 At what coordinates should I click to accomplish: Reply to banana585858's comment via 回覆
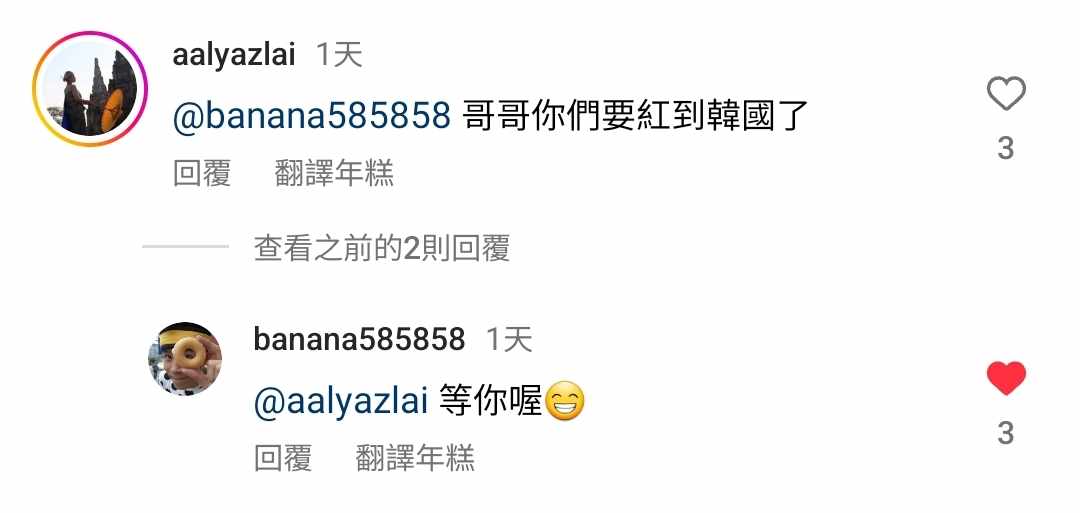(282, 457)
